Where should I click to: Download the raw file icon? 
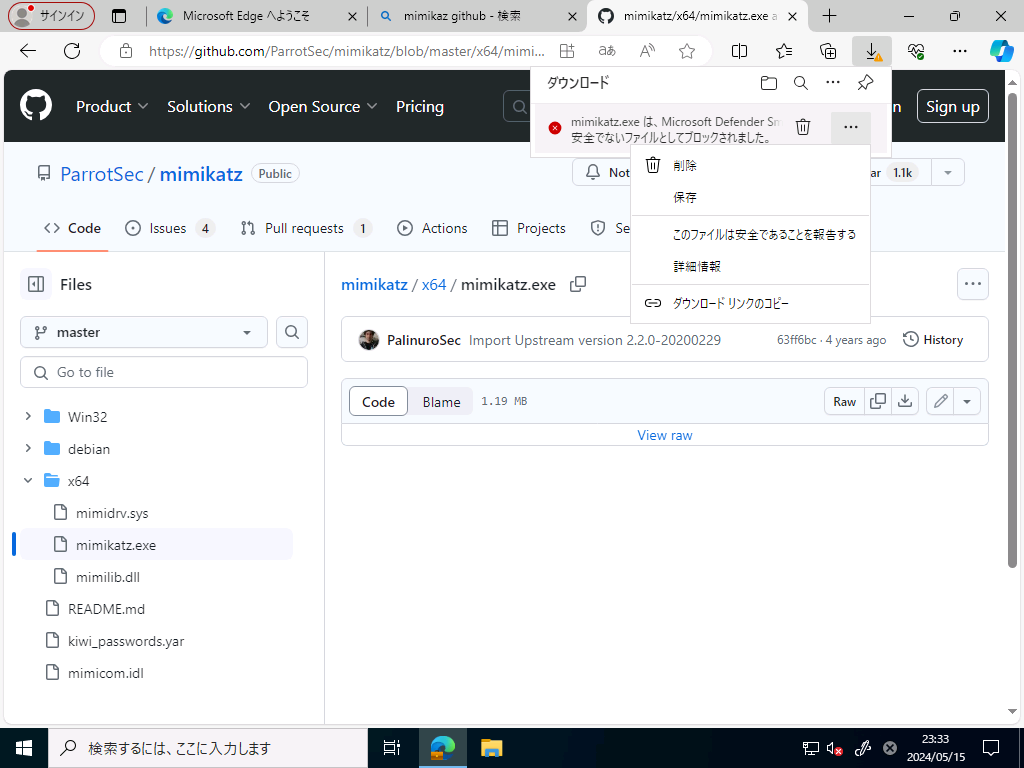point(905,402)
